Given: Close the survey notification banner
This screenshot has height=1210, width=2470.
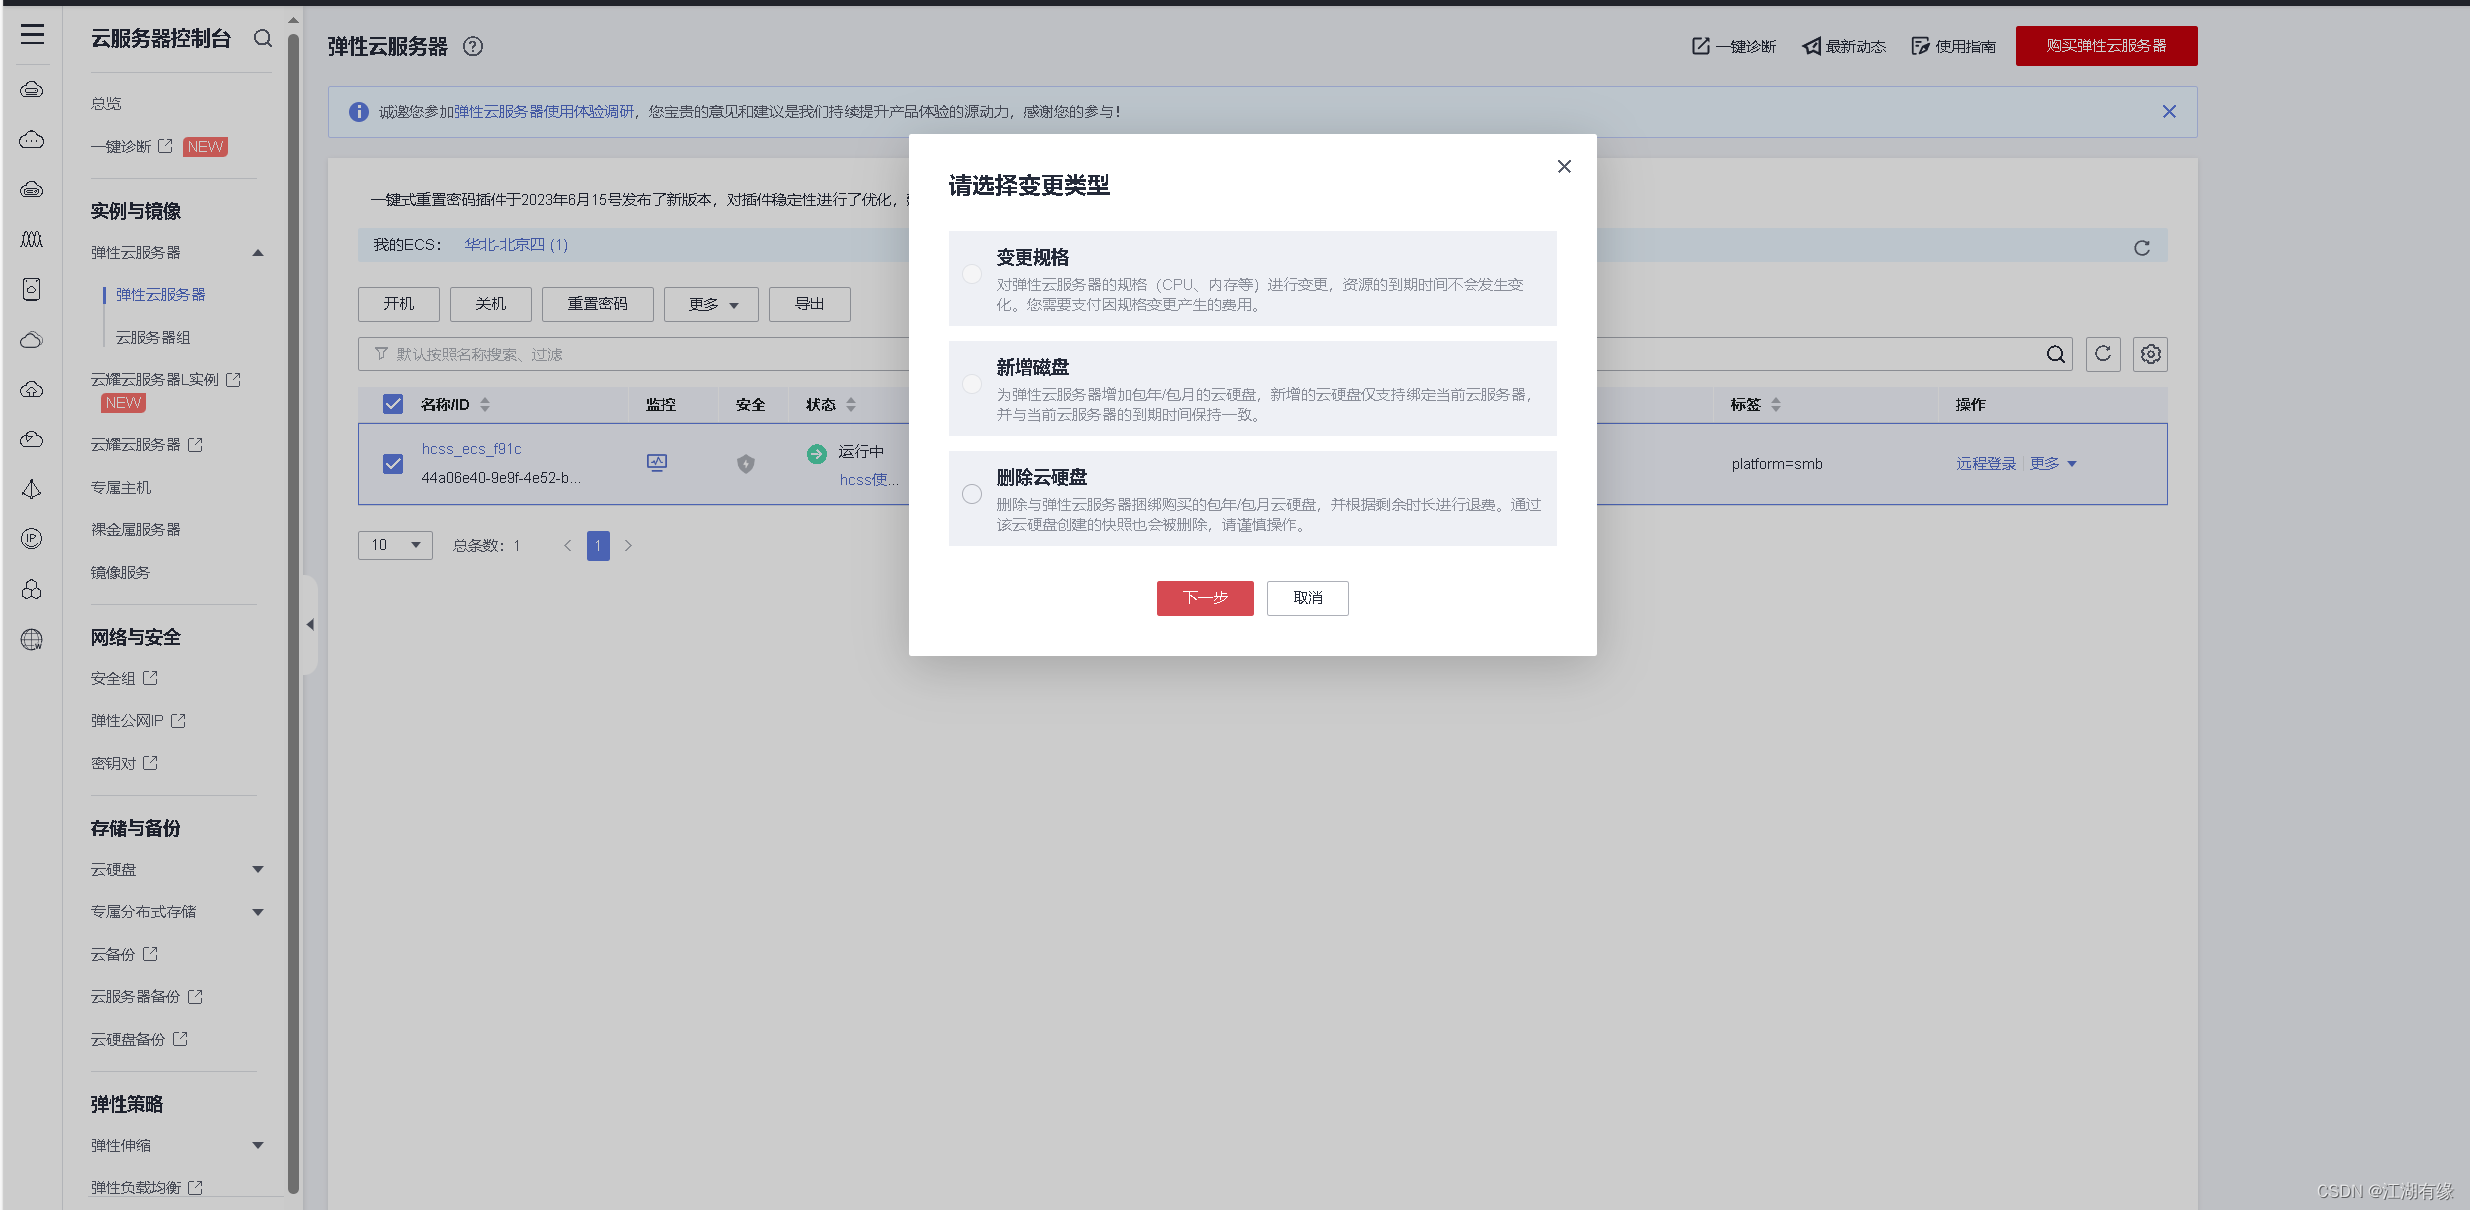Looking at the screenshot, I should click(x=2169, y=112).
